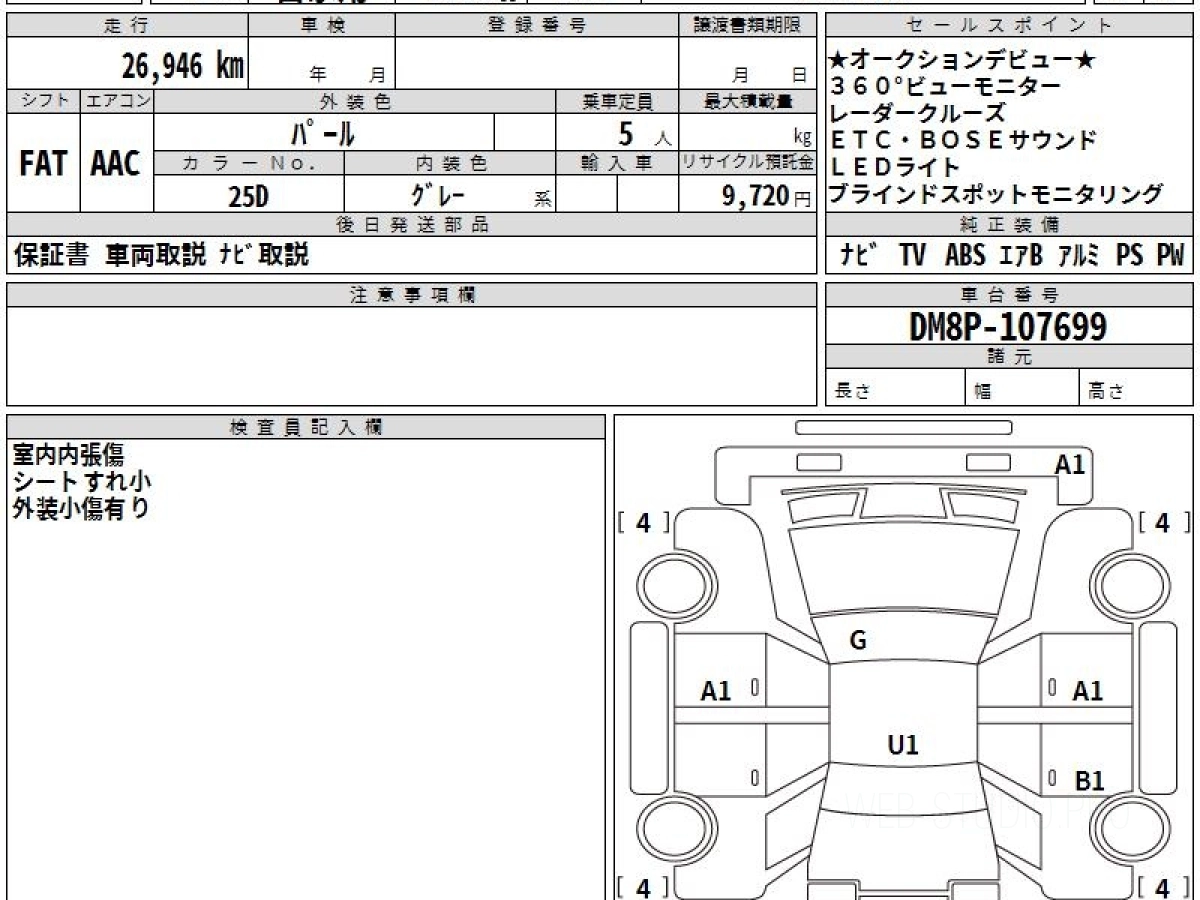The width and height of the screenshot is (1200, 900).
Task: Click the PW equipment entry
Action: pyautogui.click(x=1170, y=256)
